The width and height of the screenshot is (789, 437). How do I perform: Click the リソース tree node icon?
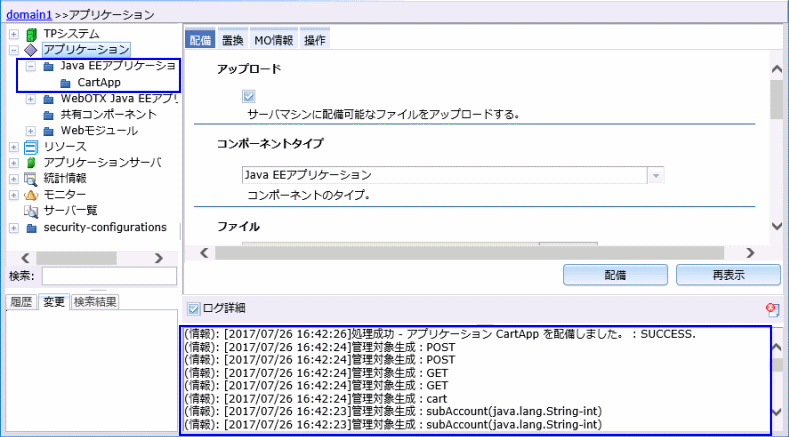click(x=31, y=146)
